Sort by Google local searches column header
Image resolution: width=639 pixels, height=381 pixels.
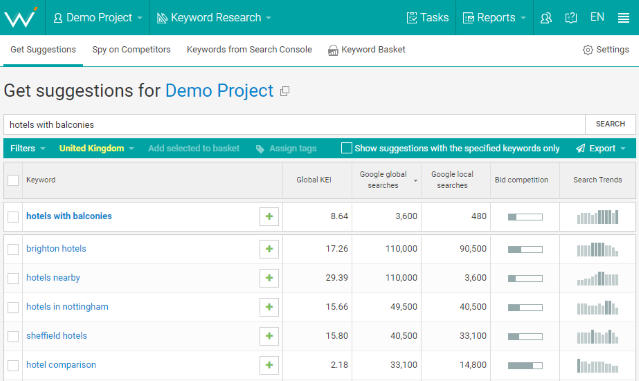452,180
